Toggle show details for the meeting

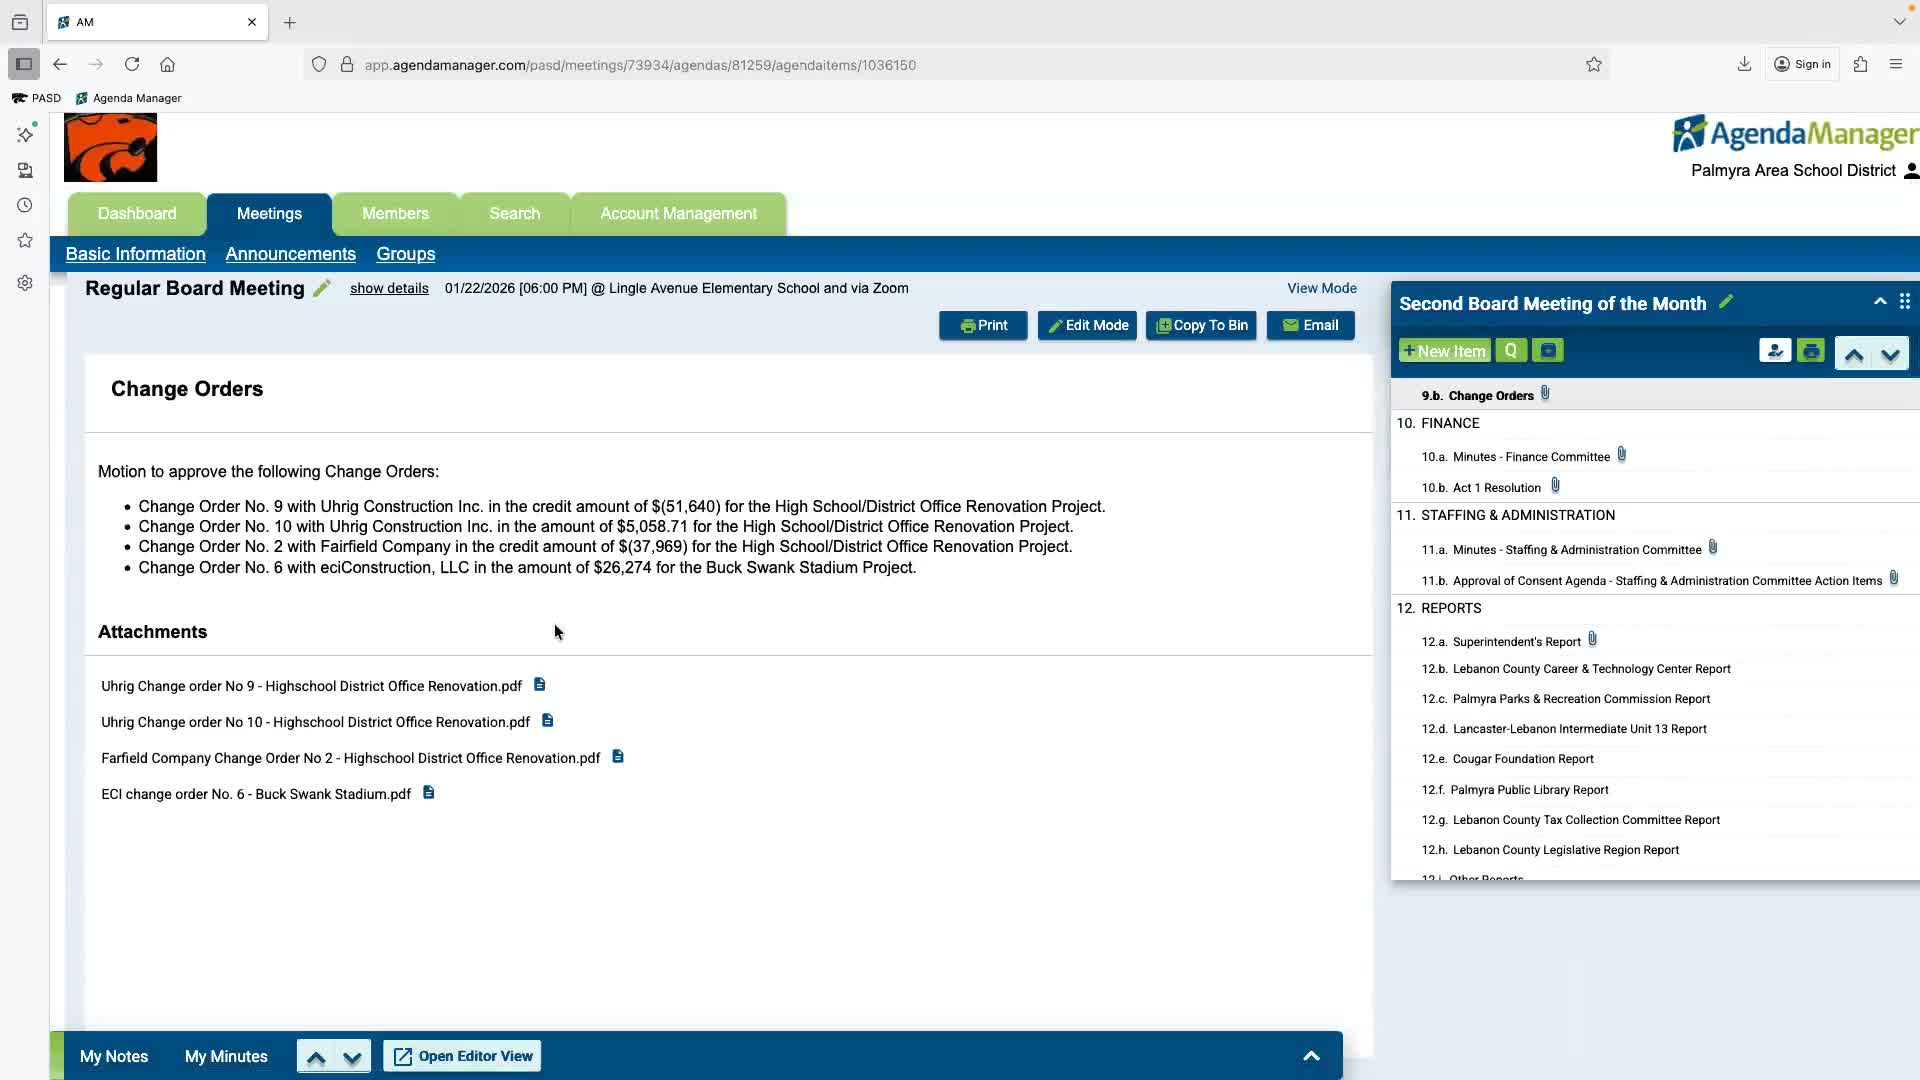pos(389,288)
